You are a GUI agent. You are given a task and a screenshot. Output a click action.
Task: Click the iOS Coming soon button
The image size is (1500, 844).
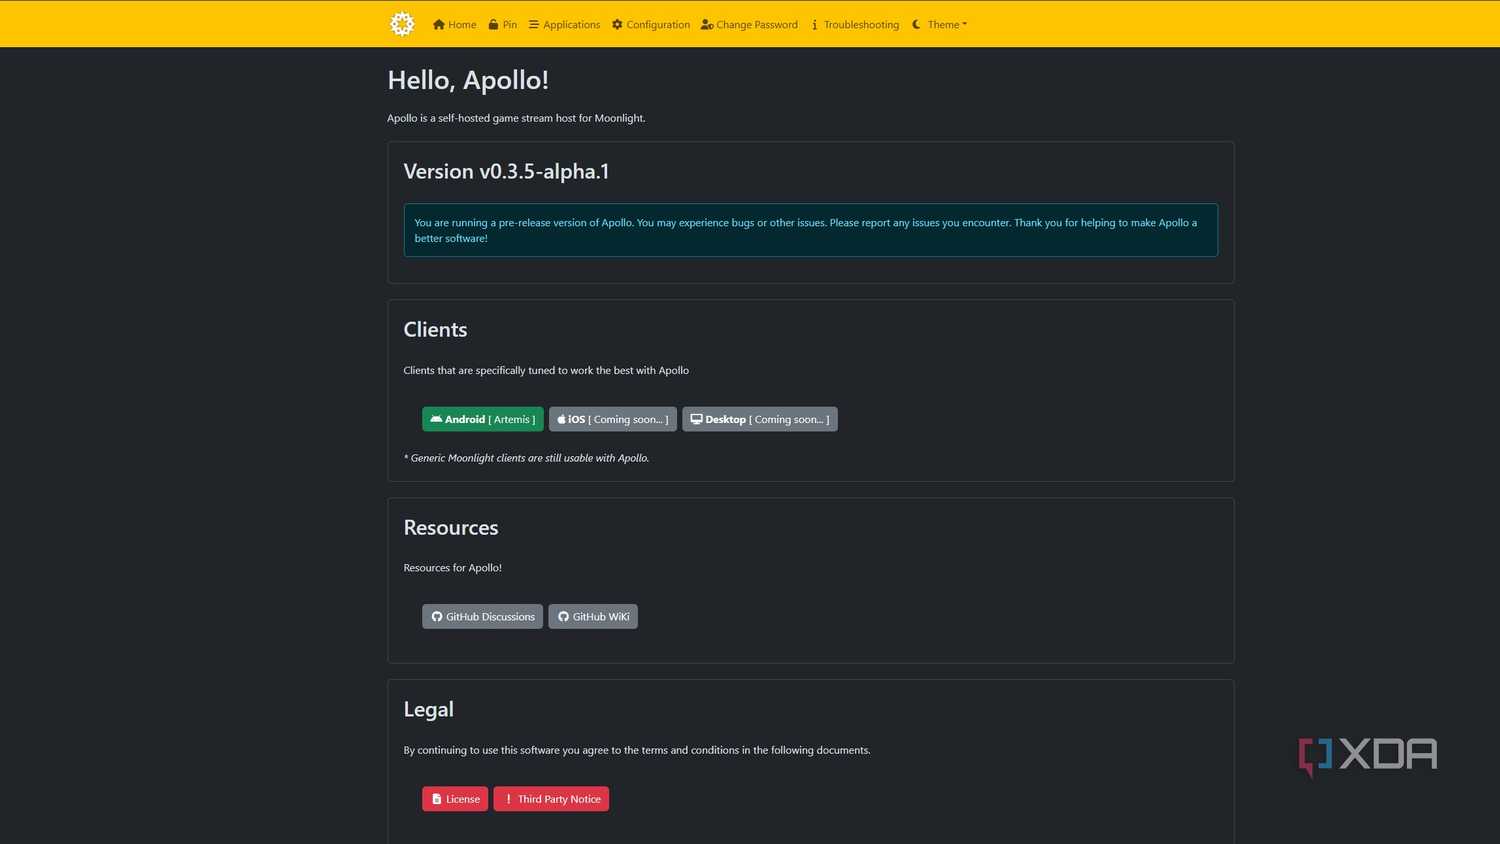[x=613, y=419]
